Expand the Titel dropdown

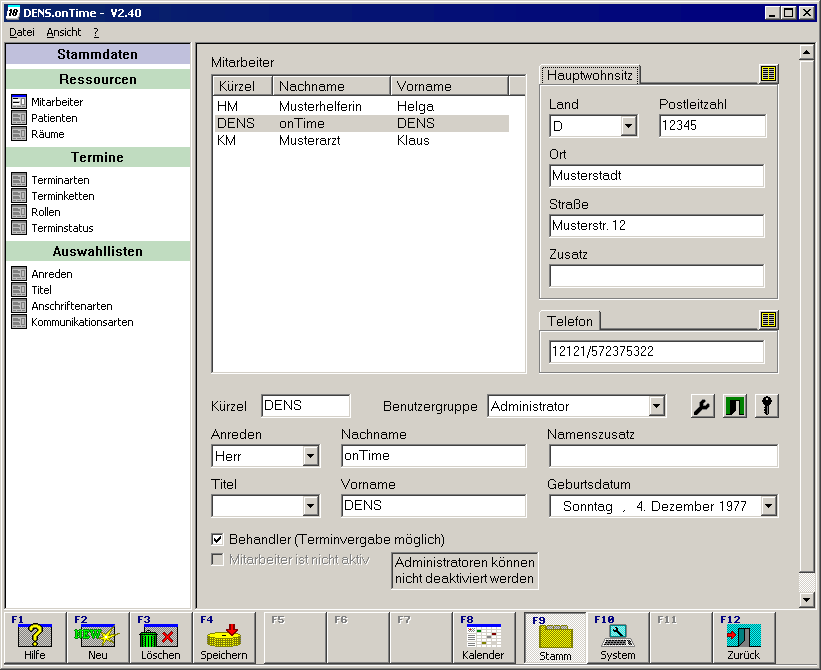[310, 506]
